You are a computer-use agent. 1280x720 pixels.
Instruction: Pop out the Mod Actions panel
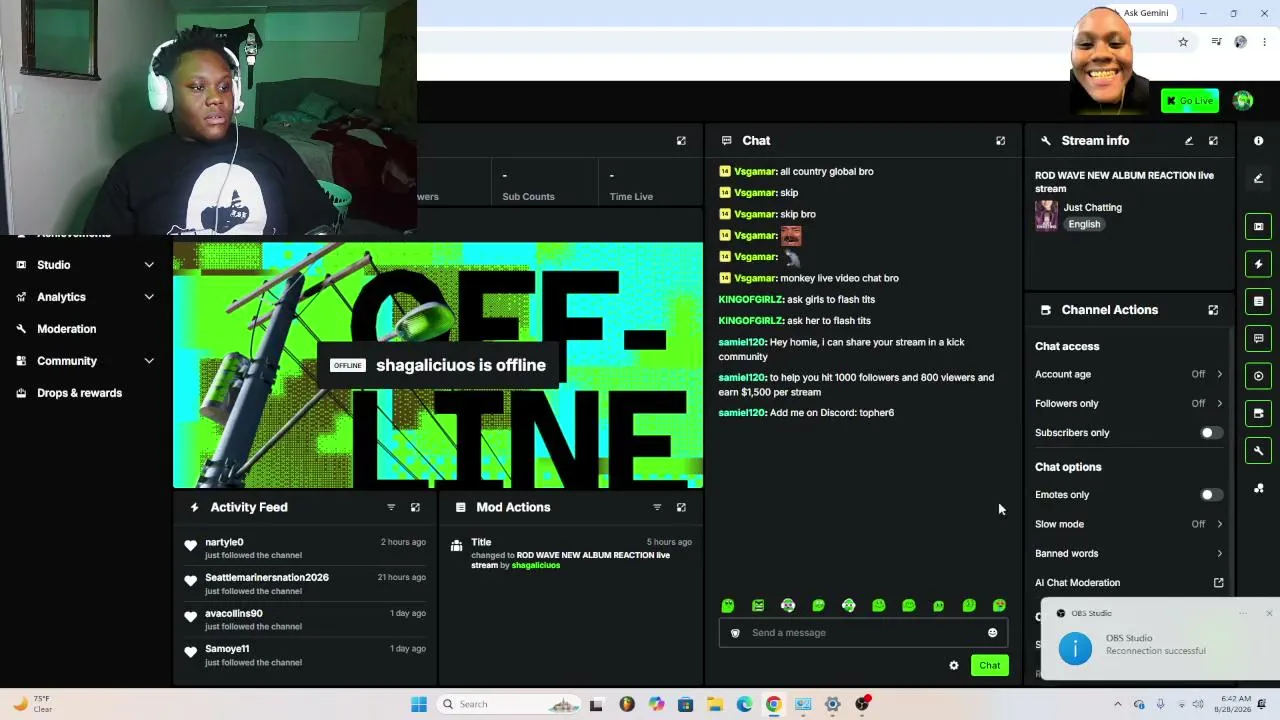tap(681, 507)
